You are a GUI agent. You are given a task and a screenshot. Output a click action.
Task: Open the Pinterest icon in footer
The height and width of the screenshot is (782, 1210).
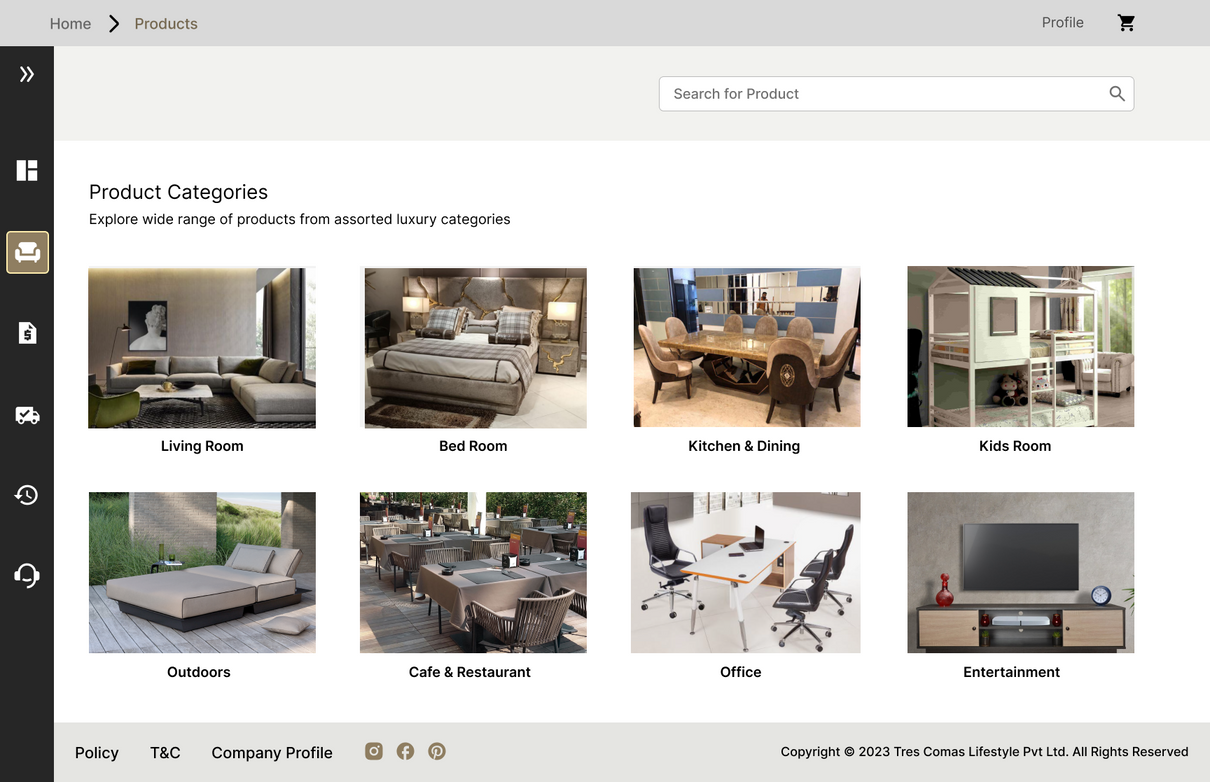point(437,751)
